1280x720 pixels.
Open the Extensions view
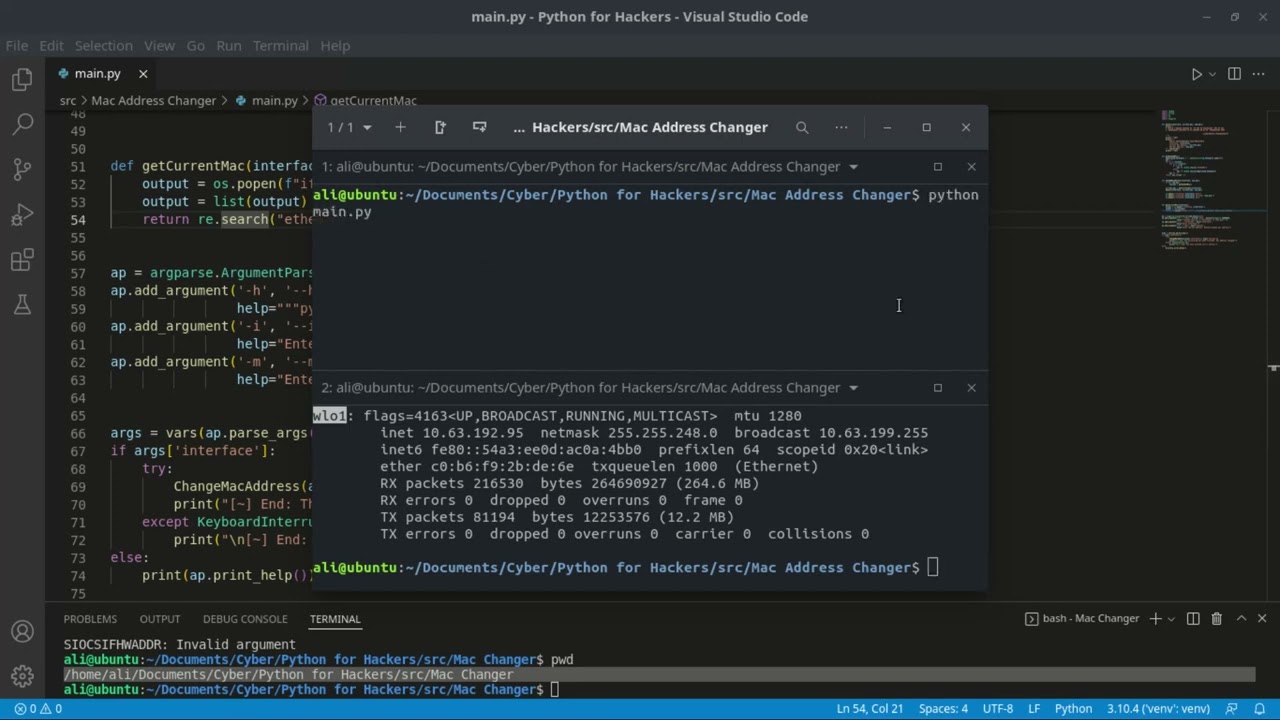[22, 261]
